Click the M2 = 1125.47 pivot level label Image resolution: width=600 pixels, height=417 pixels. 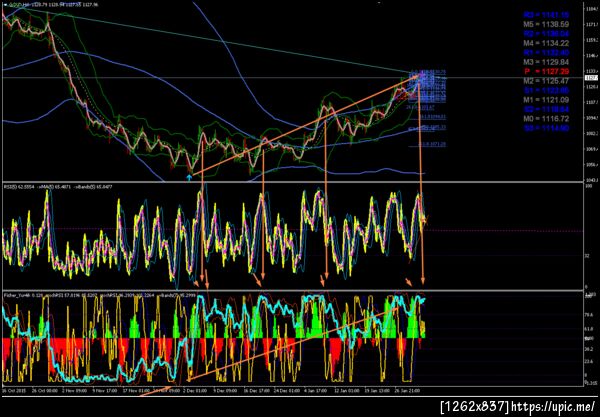(546, 81)
